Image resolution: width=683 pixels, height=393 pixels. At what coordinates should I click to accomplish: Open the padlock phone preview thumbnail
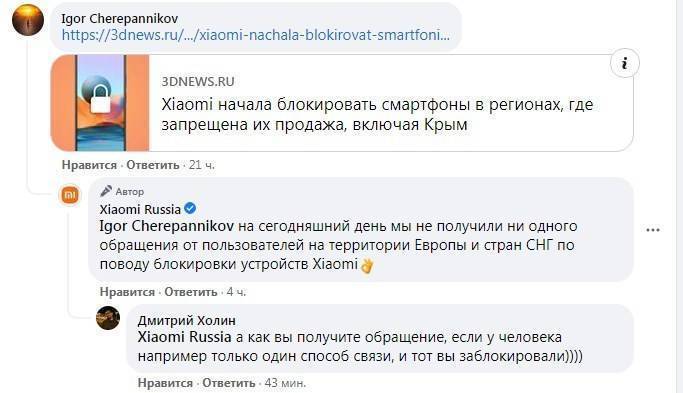click(x=100, y=103)
